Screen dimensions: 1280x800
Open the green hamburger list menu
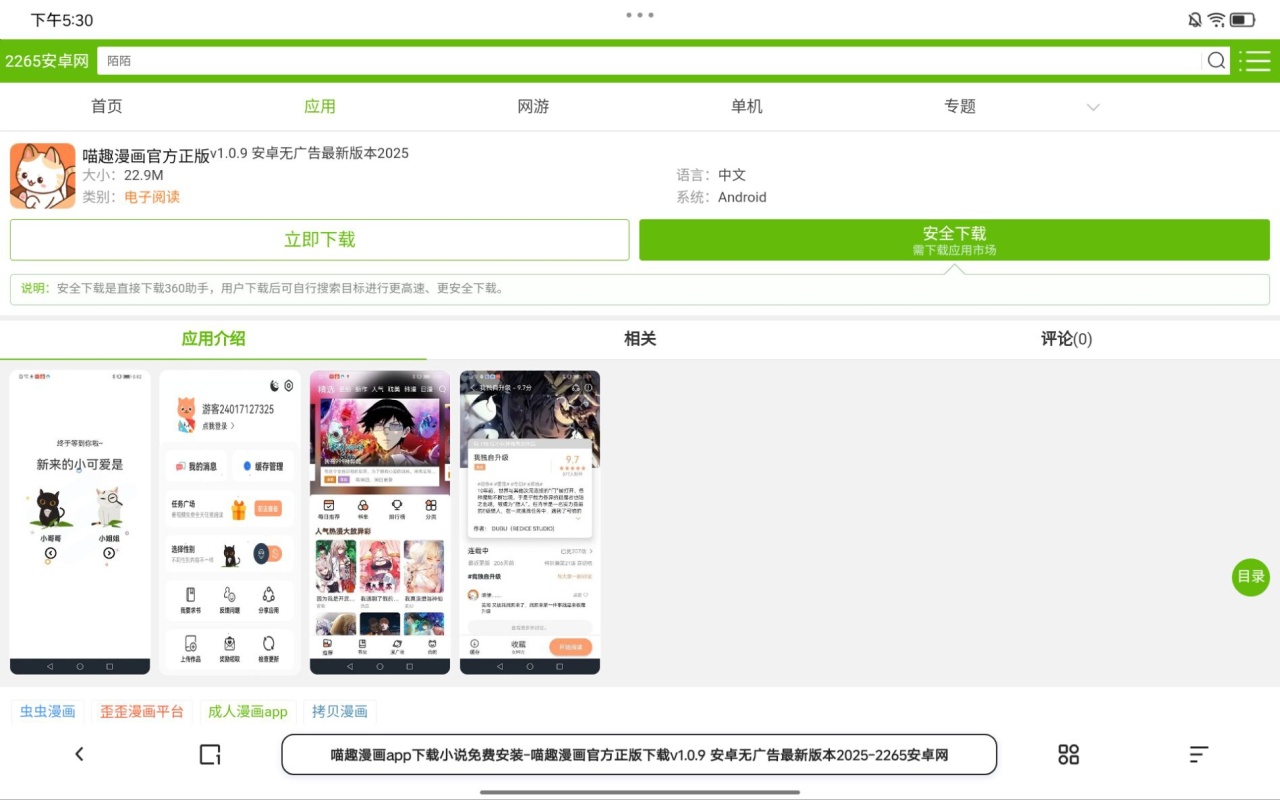(1255, 61)
